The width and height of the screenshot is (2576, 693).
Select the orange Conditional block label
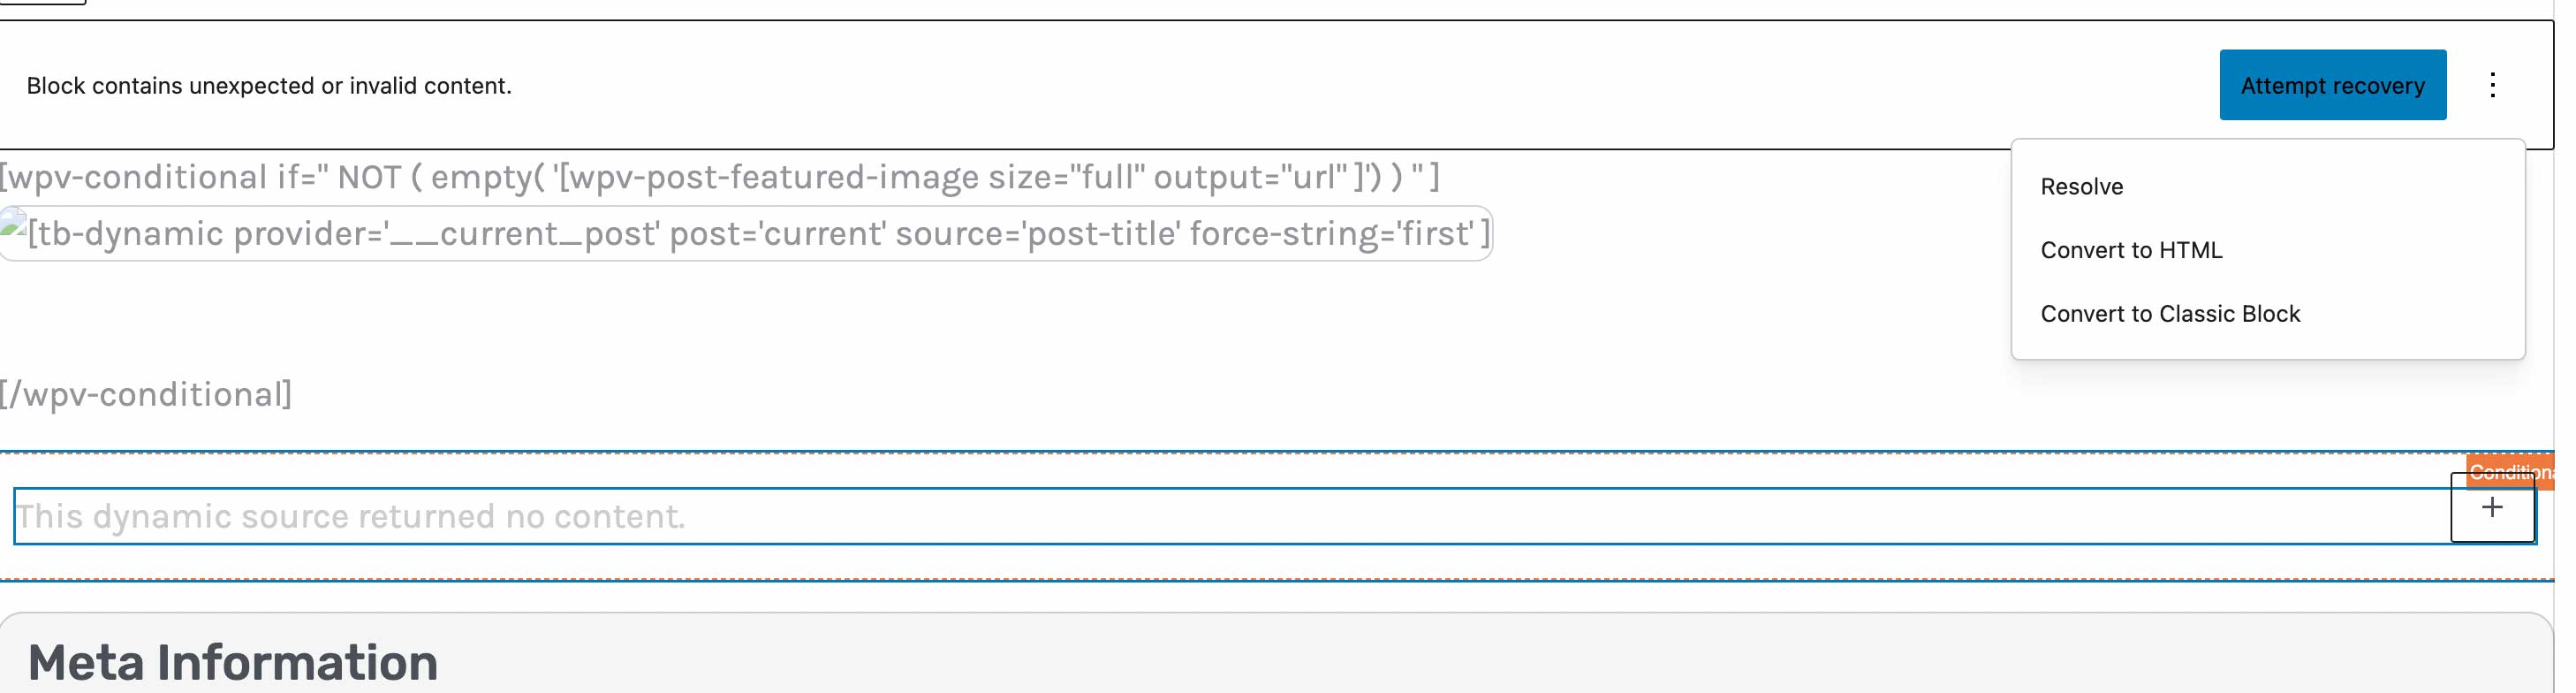tap(2511, 472)
